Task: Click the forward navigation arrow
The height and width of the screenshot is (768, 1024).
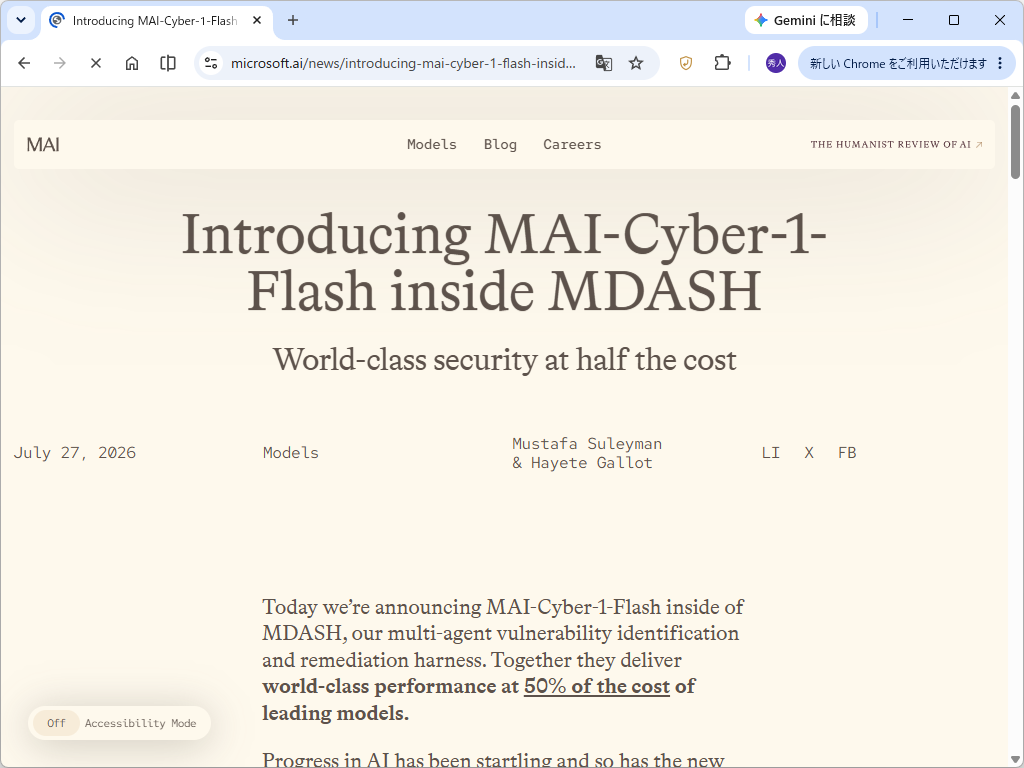Action: [59, 63]
